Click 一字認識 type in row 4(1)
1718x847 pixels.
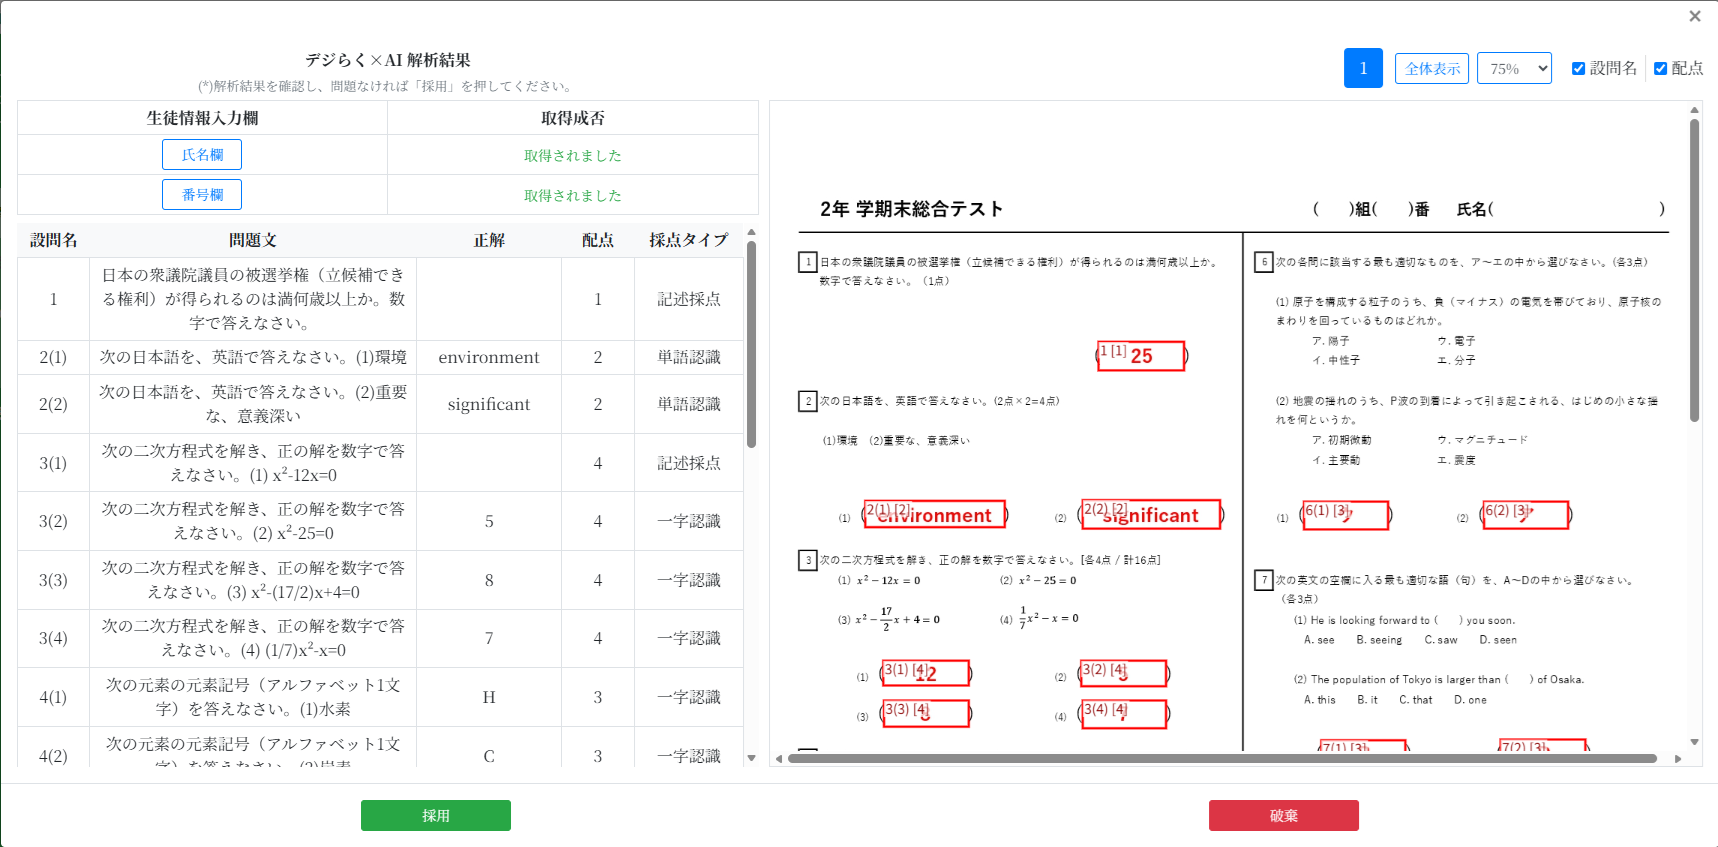point(688,697)
